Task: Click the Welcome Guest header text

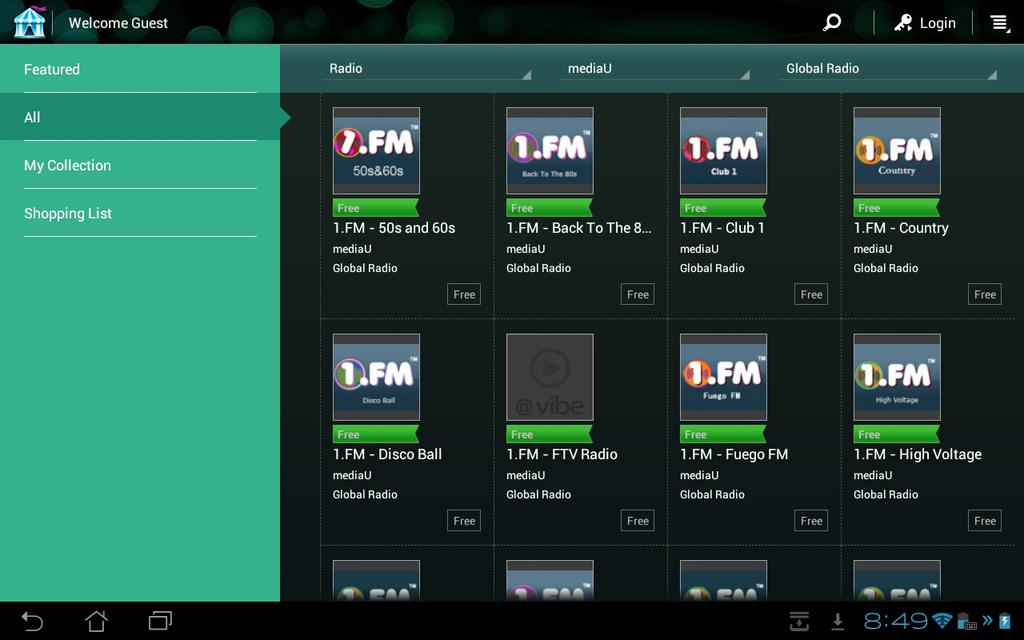Action: click(118, 23)
